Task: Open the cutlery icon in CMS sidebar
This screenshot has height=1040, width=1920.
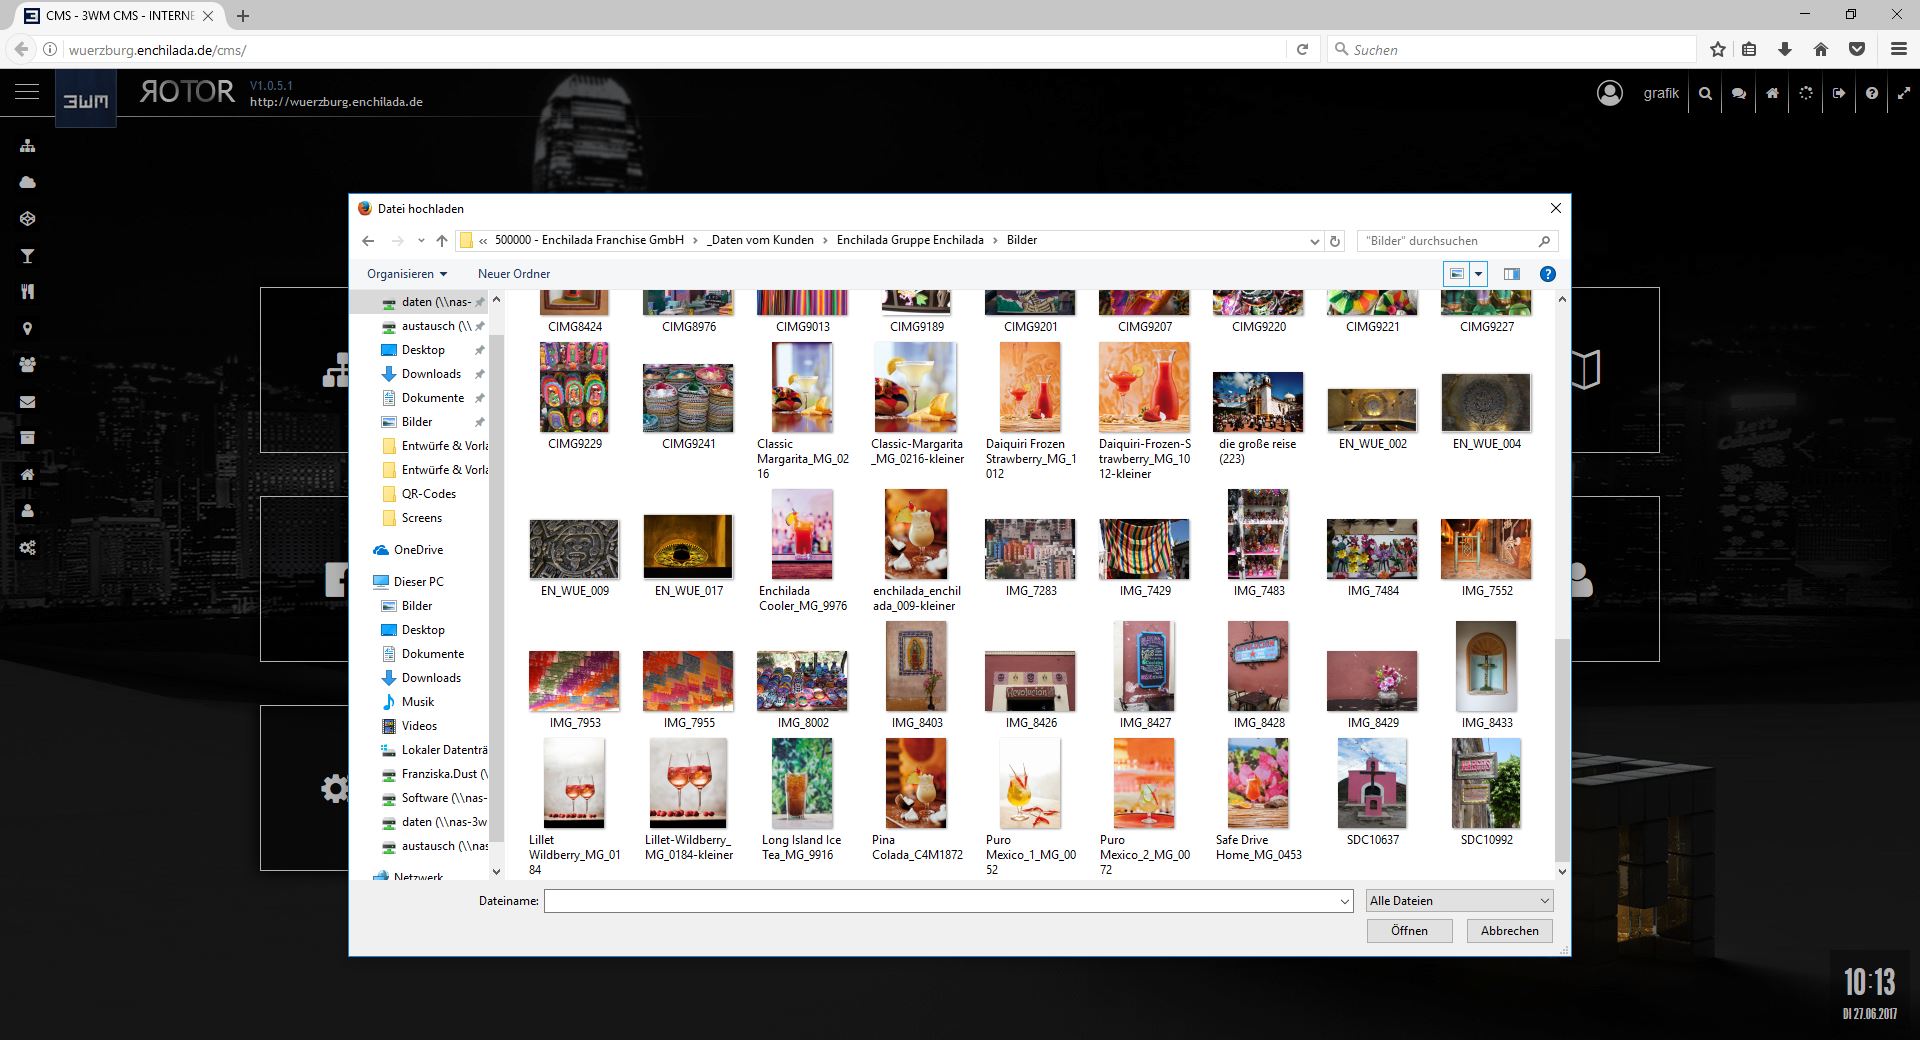Action: click(28, 292)
